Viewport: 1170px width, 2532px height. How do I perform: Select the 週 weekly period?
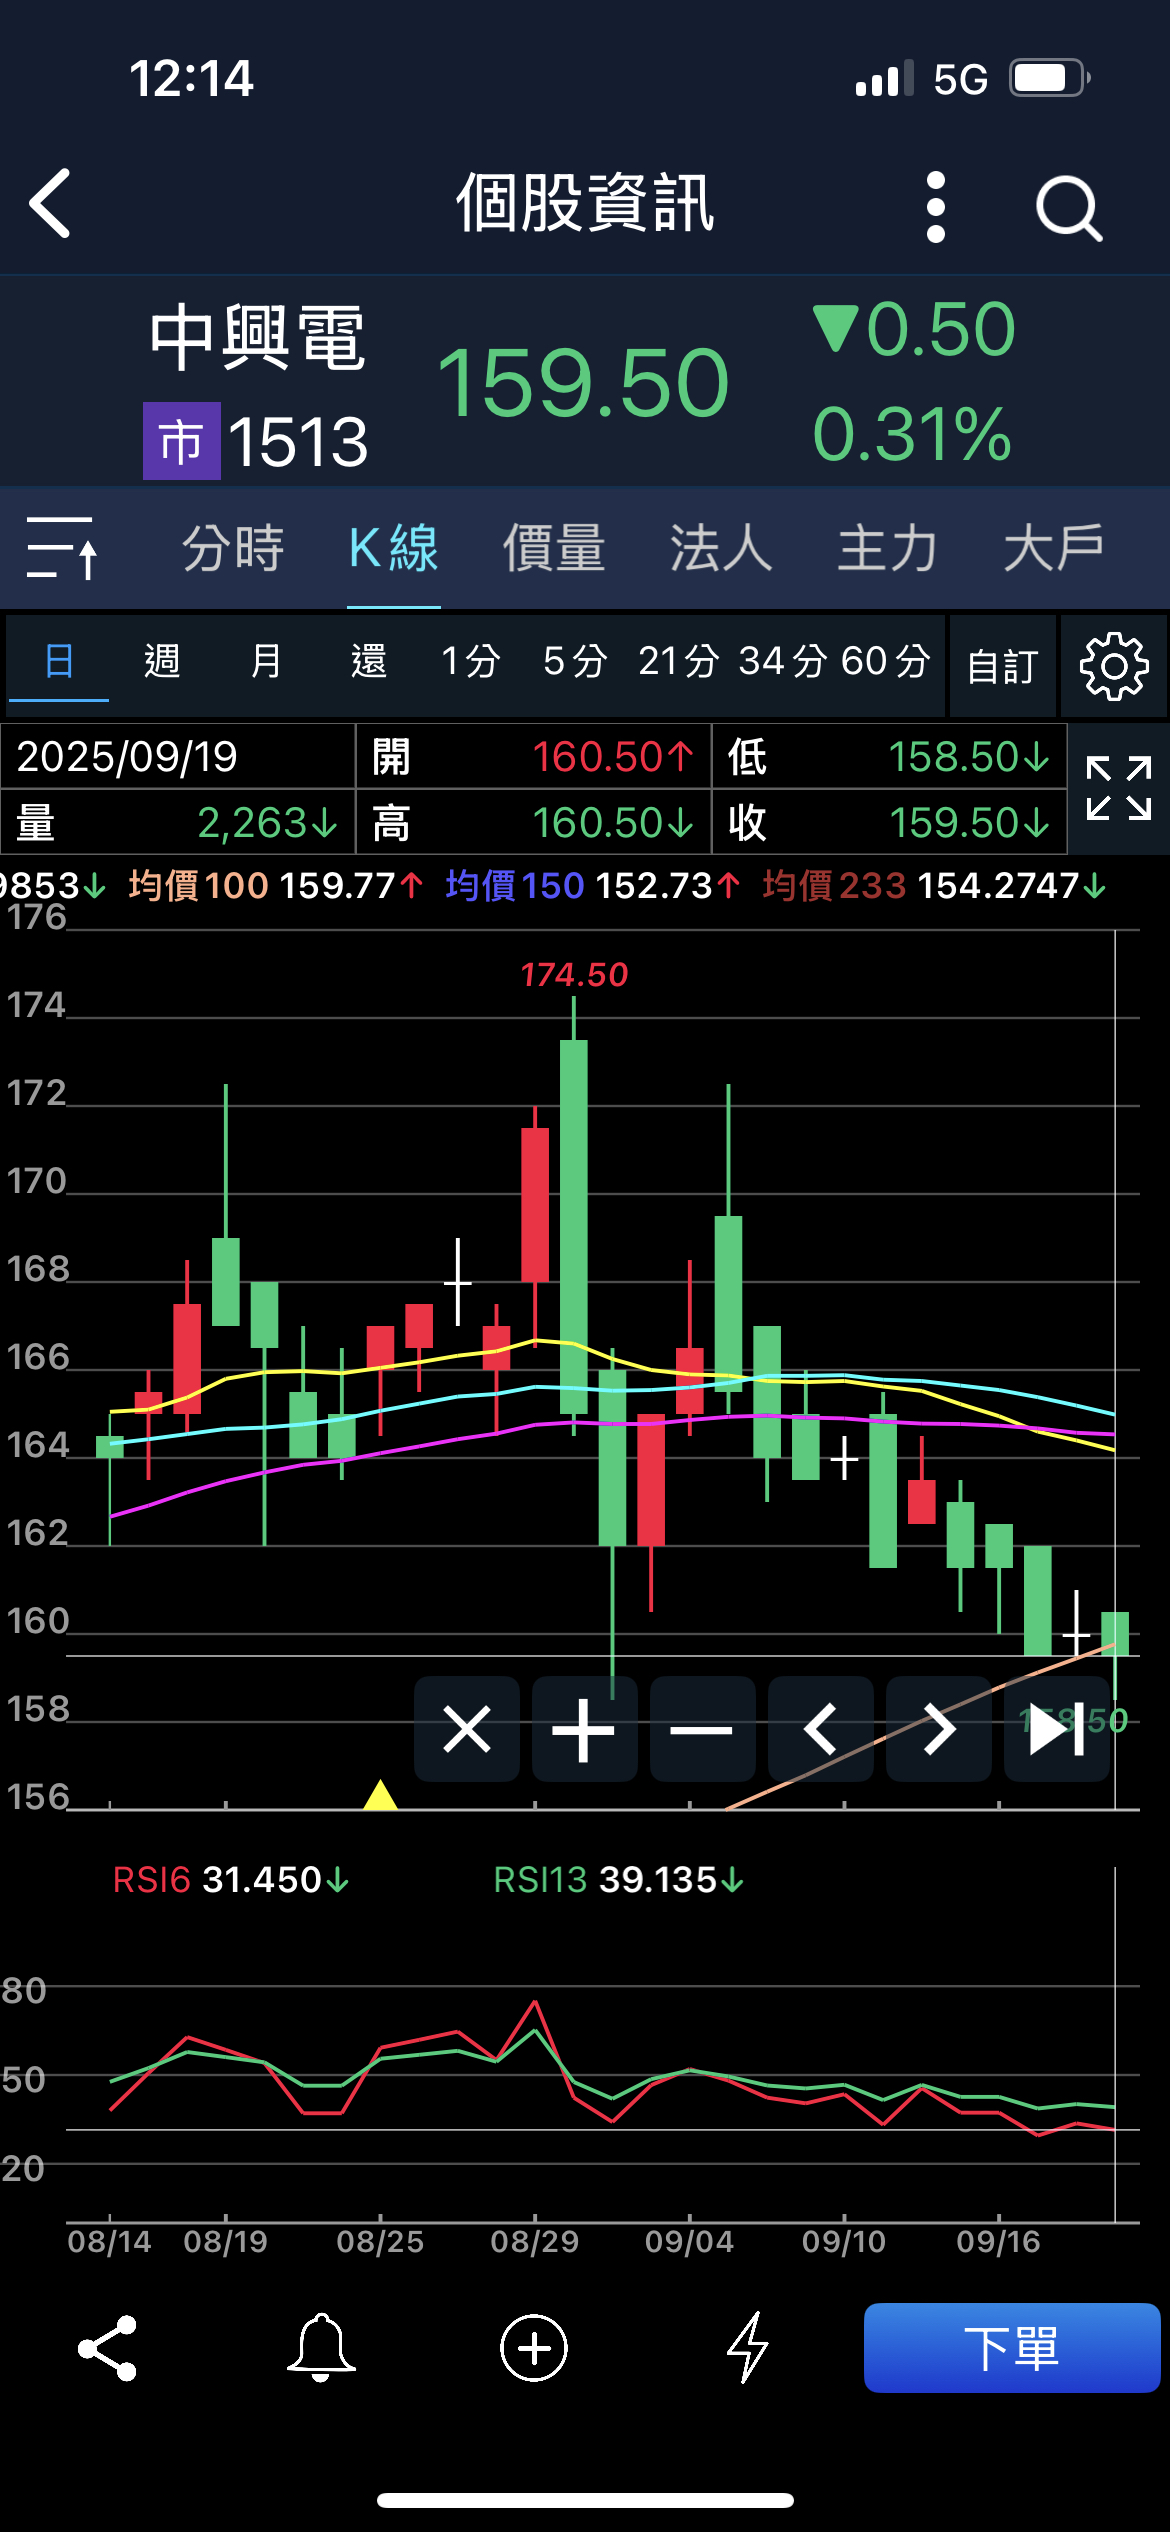162,661
